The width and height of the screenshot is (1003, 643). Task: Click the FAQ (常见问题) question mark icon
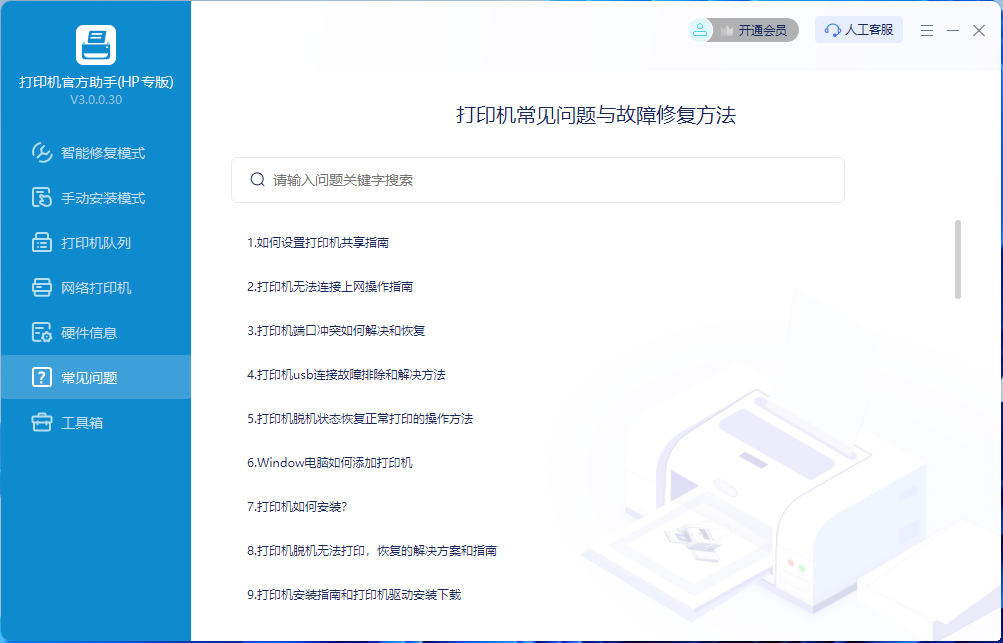42,378
